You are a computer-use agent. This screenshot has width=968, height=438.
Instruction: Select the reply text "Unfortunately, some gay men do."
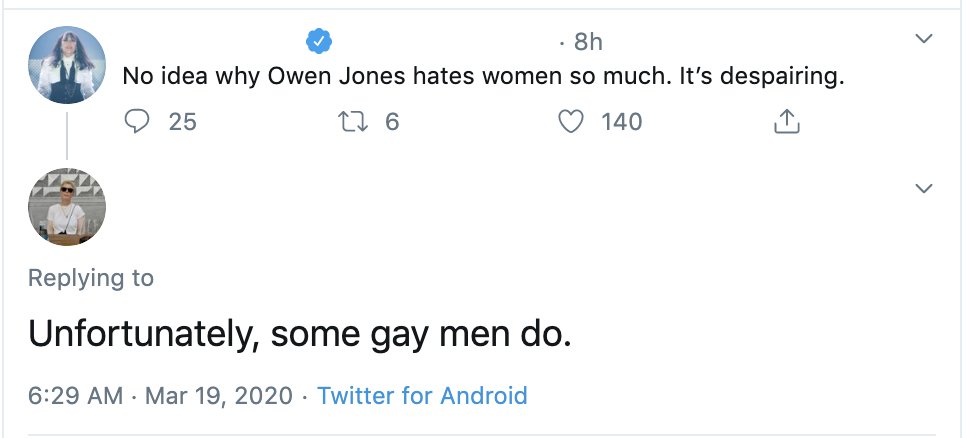coord(299,334)
